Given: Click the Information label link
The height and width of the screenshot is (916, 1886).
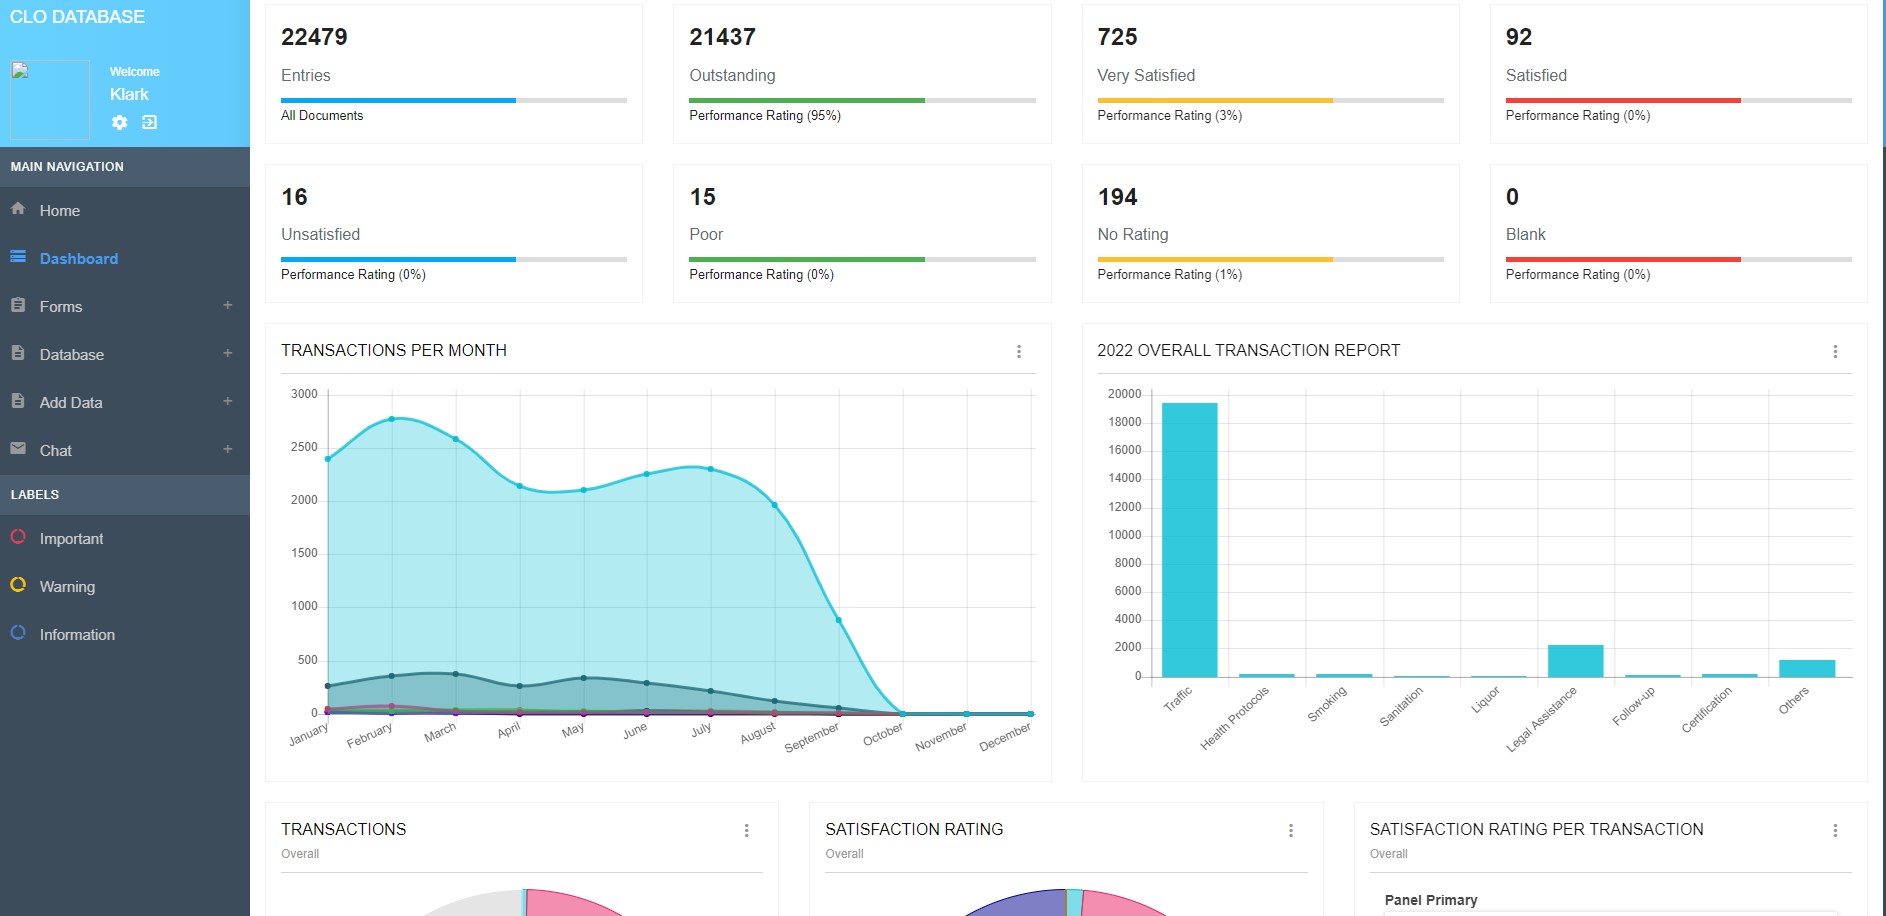Looking at the screenshot, I should tap(125, 635).
